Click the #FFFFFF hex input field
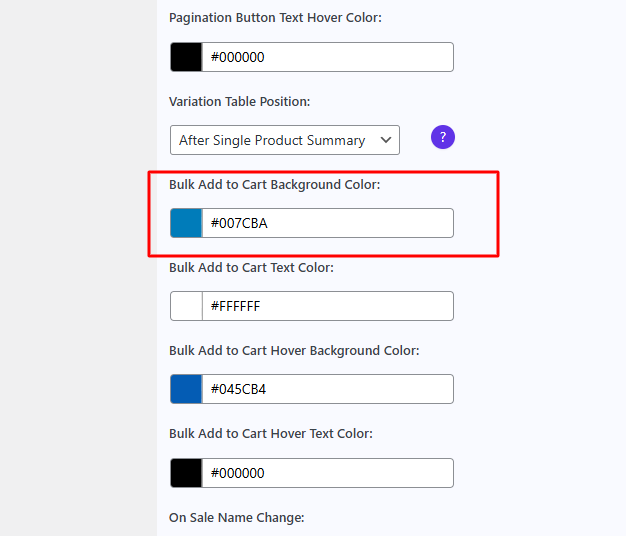 pos(327,306)
